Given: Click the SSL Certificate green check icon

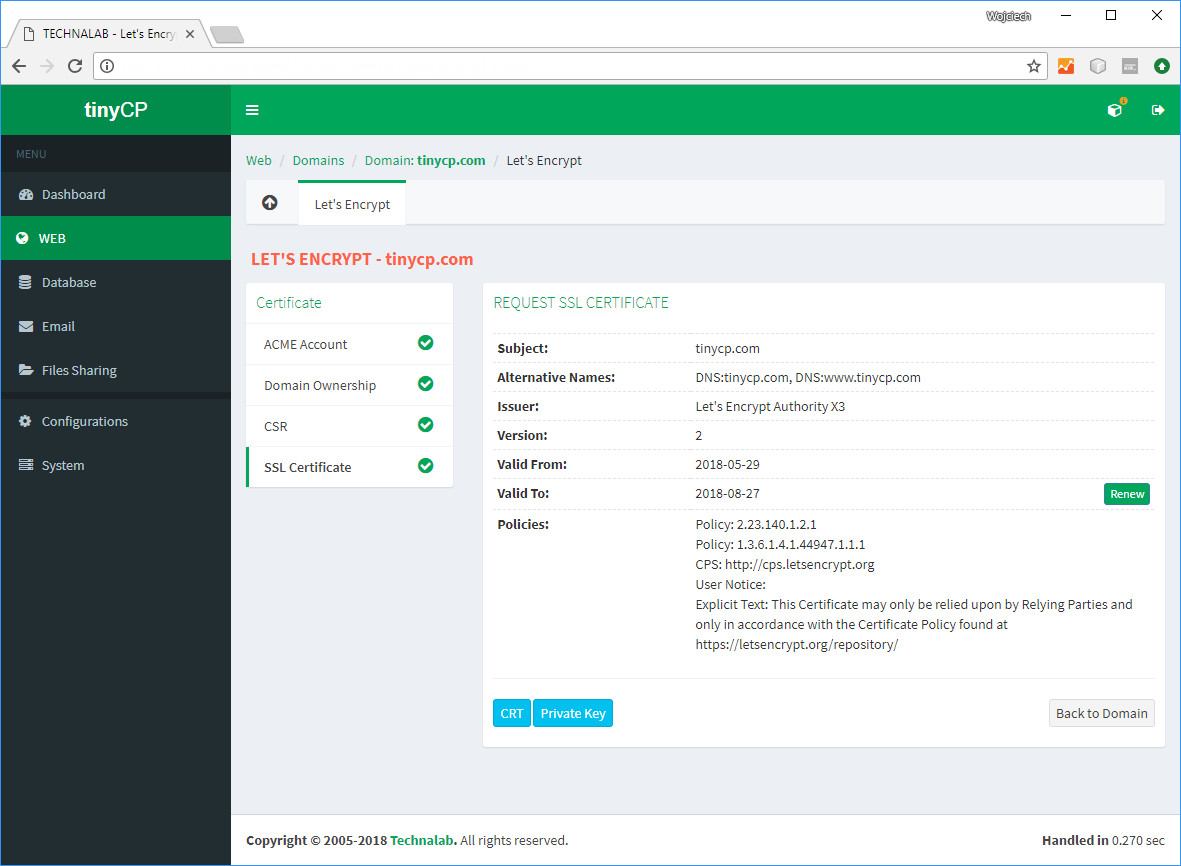Looking at the screenshot, I should pyautogui.click(x=426, y=465).
